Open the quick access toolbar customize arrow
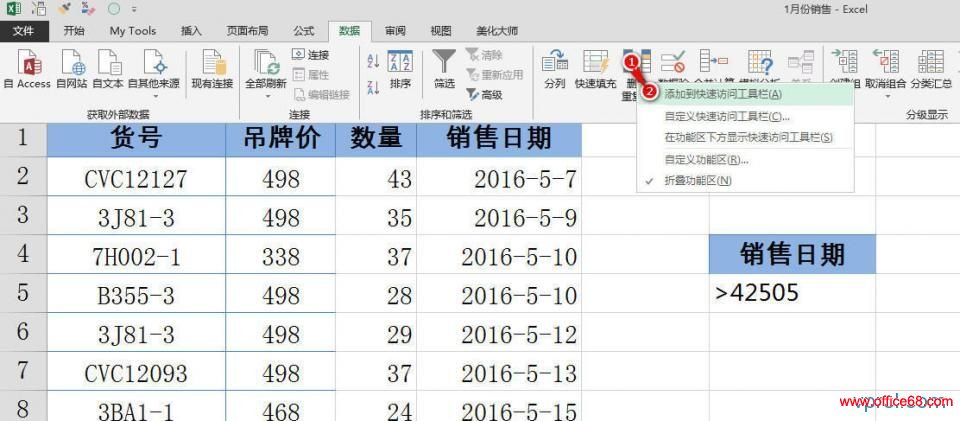Image resolution: width=960 pixels, height=421 pixels. [134, 10]
